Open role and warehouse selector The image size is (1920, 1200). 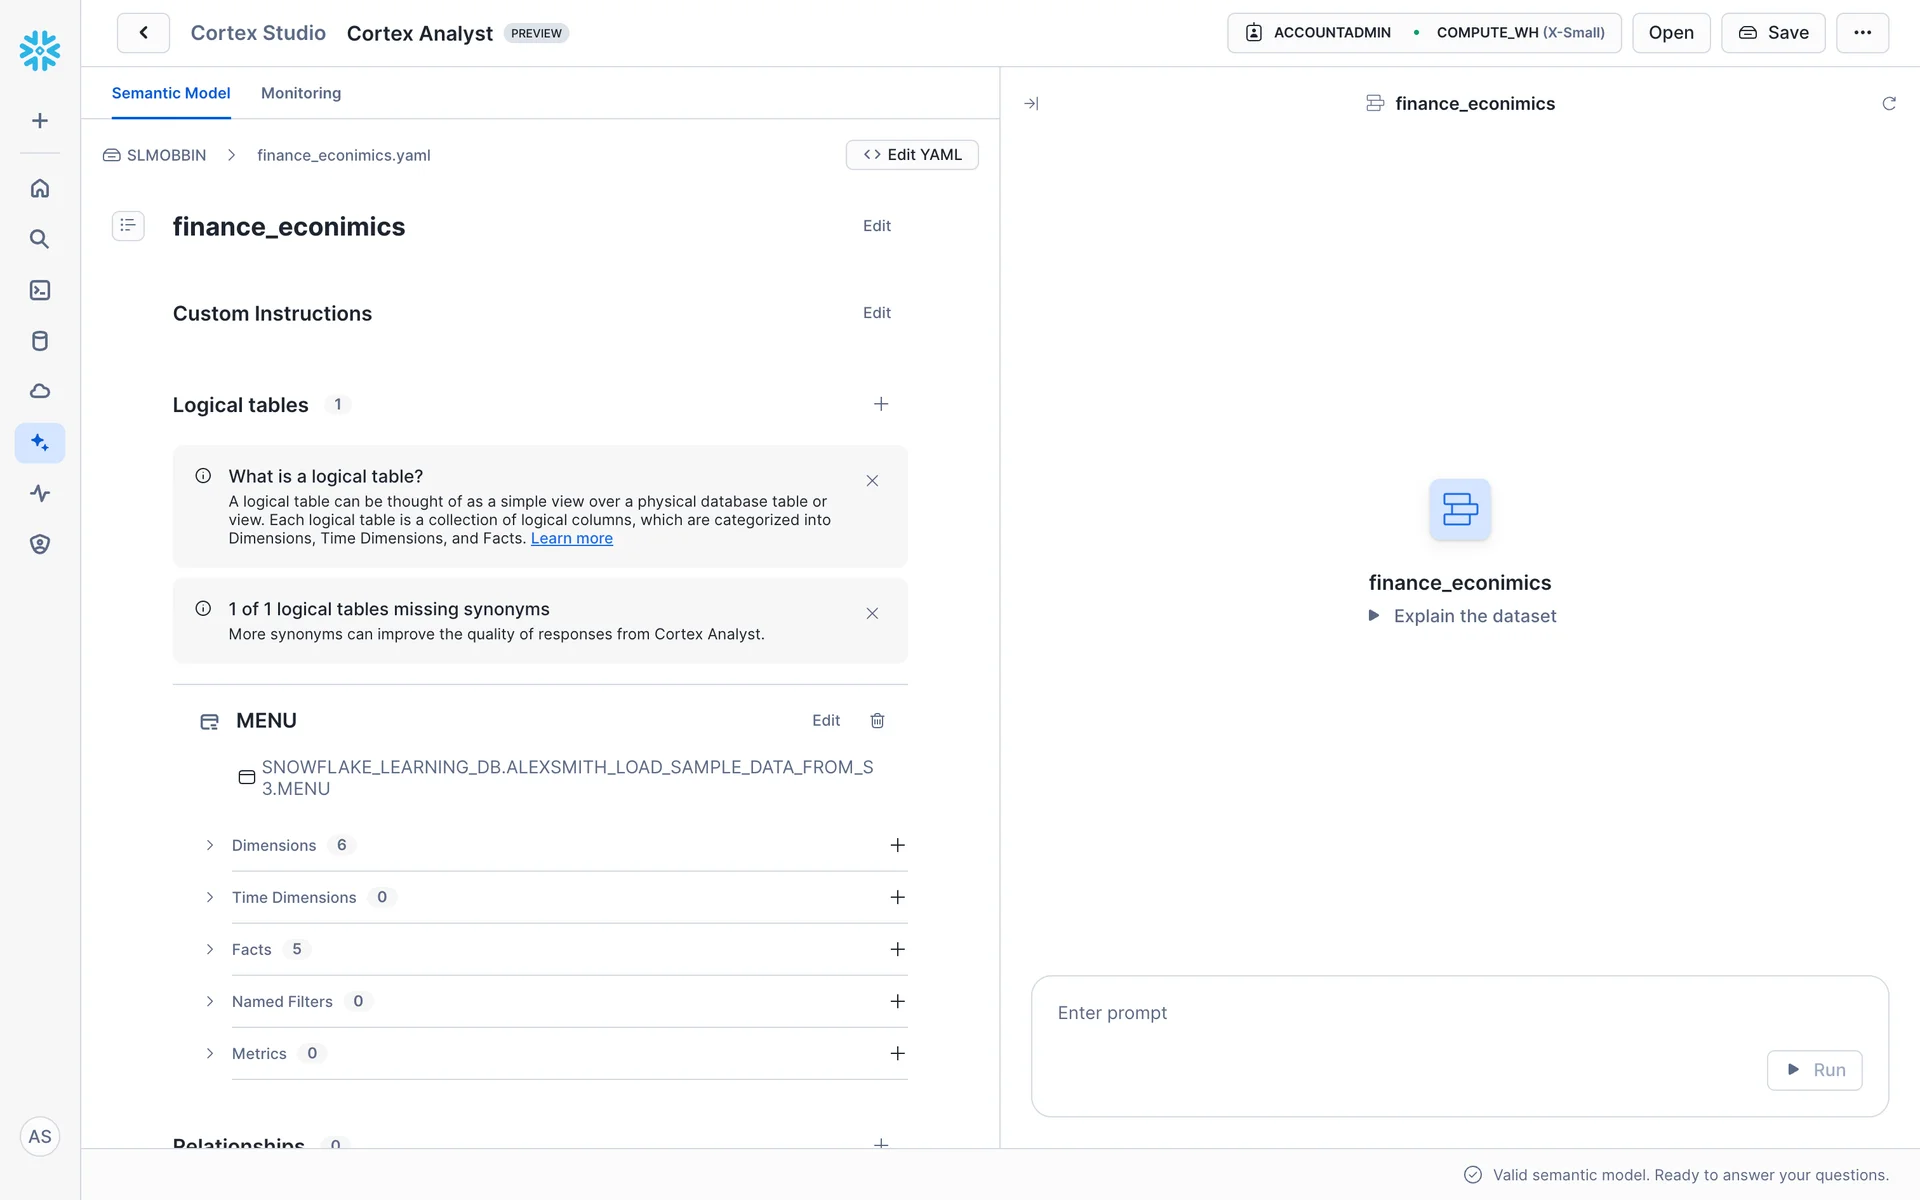click(x=1423, y=33)
